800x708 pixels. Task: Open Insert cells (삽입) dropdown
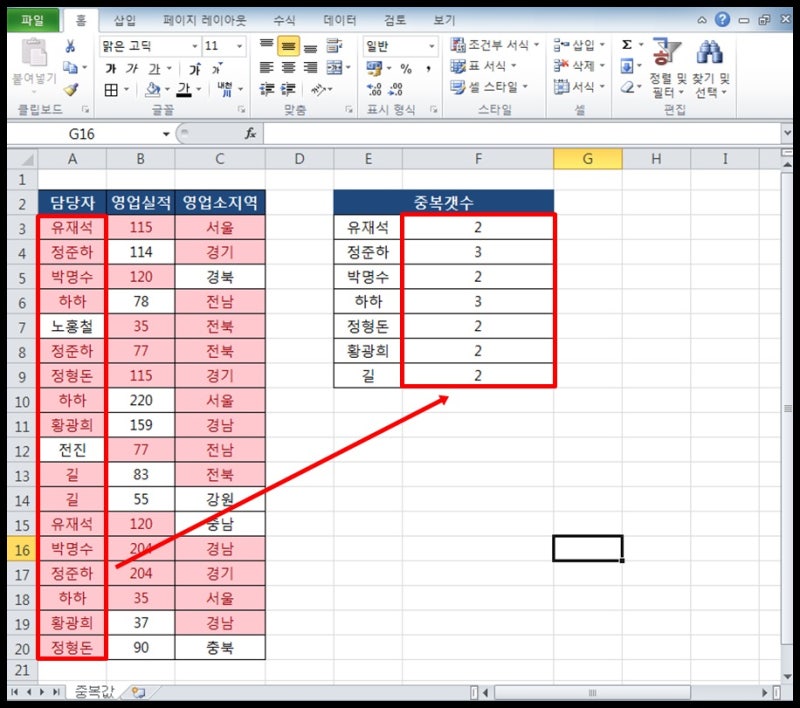point(579,45)
